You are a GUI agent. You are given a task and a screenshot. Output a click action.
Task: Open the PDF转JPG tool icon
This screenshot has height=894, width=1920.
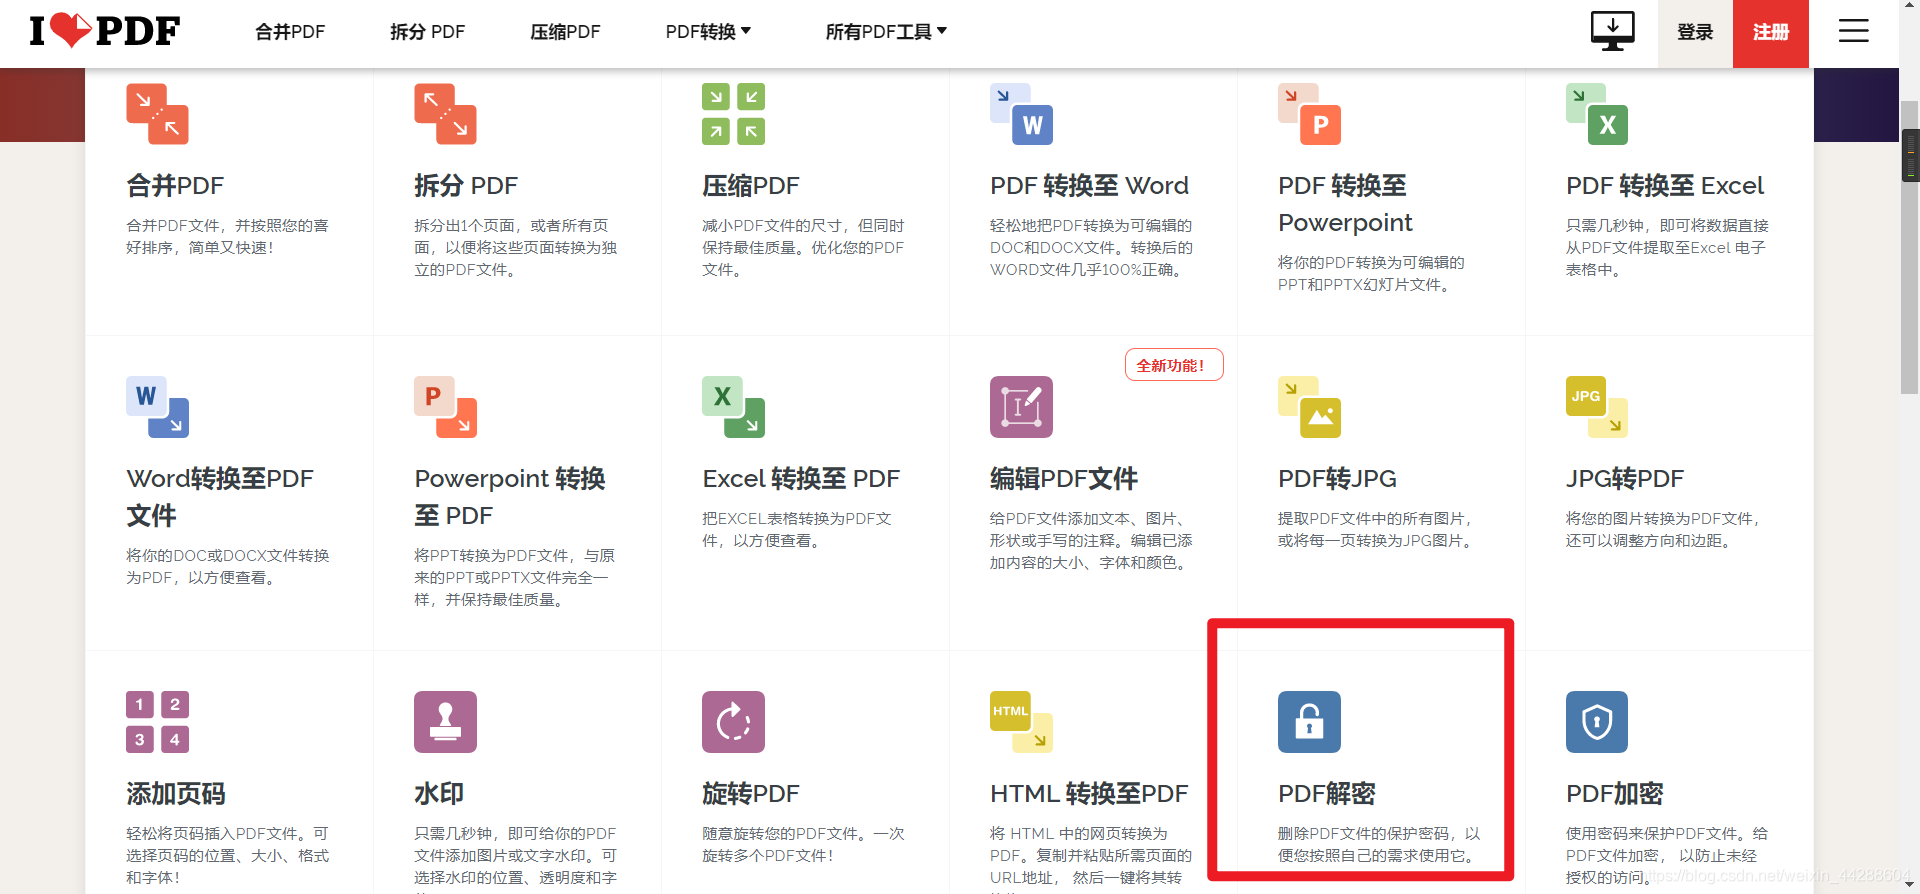point(1309,407)
